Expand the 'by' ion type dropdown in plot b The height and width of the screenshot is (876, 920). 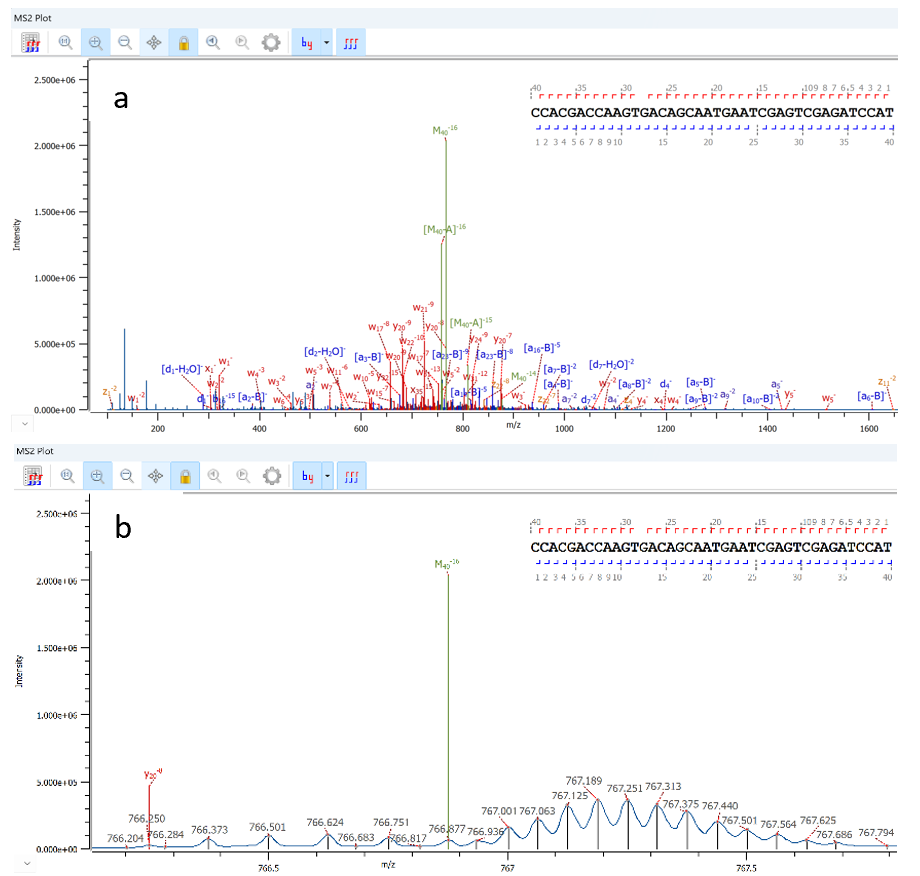click(x=328, y=476)
